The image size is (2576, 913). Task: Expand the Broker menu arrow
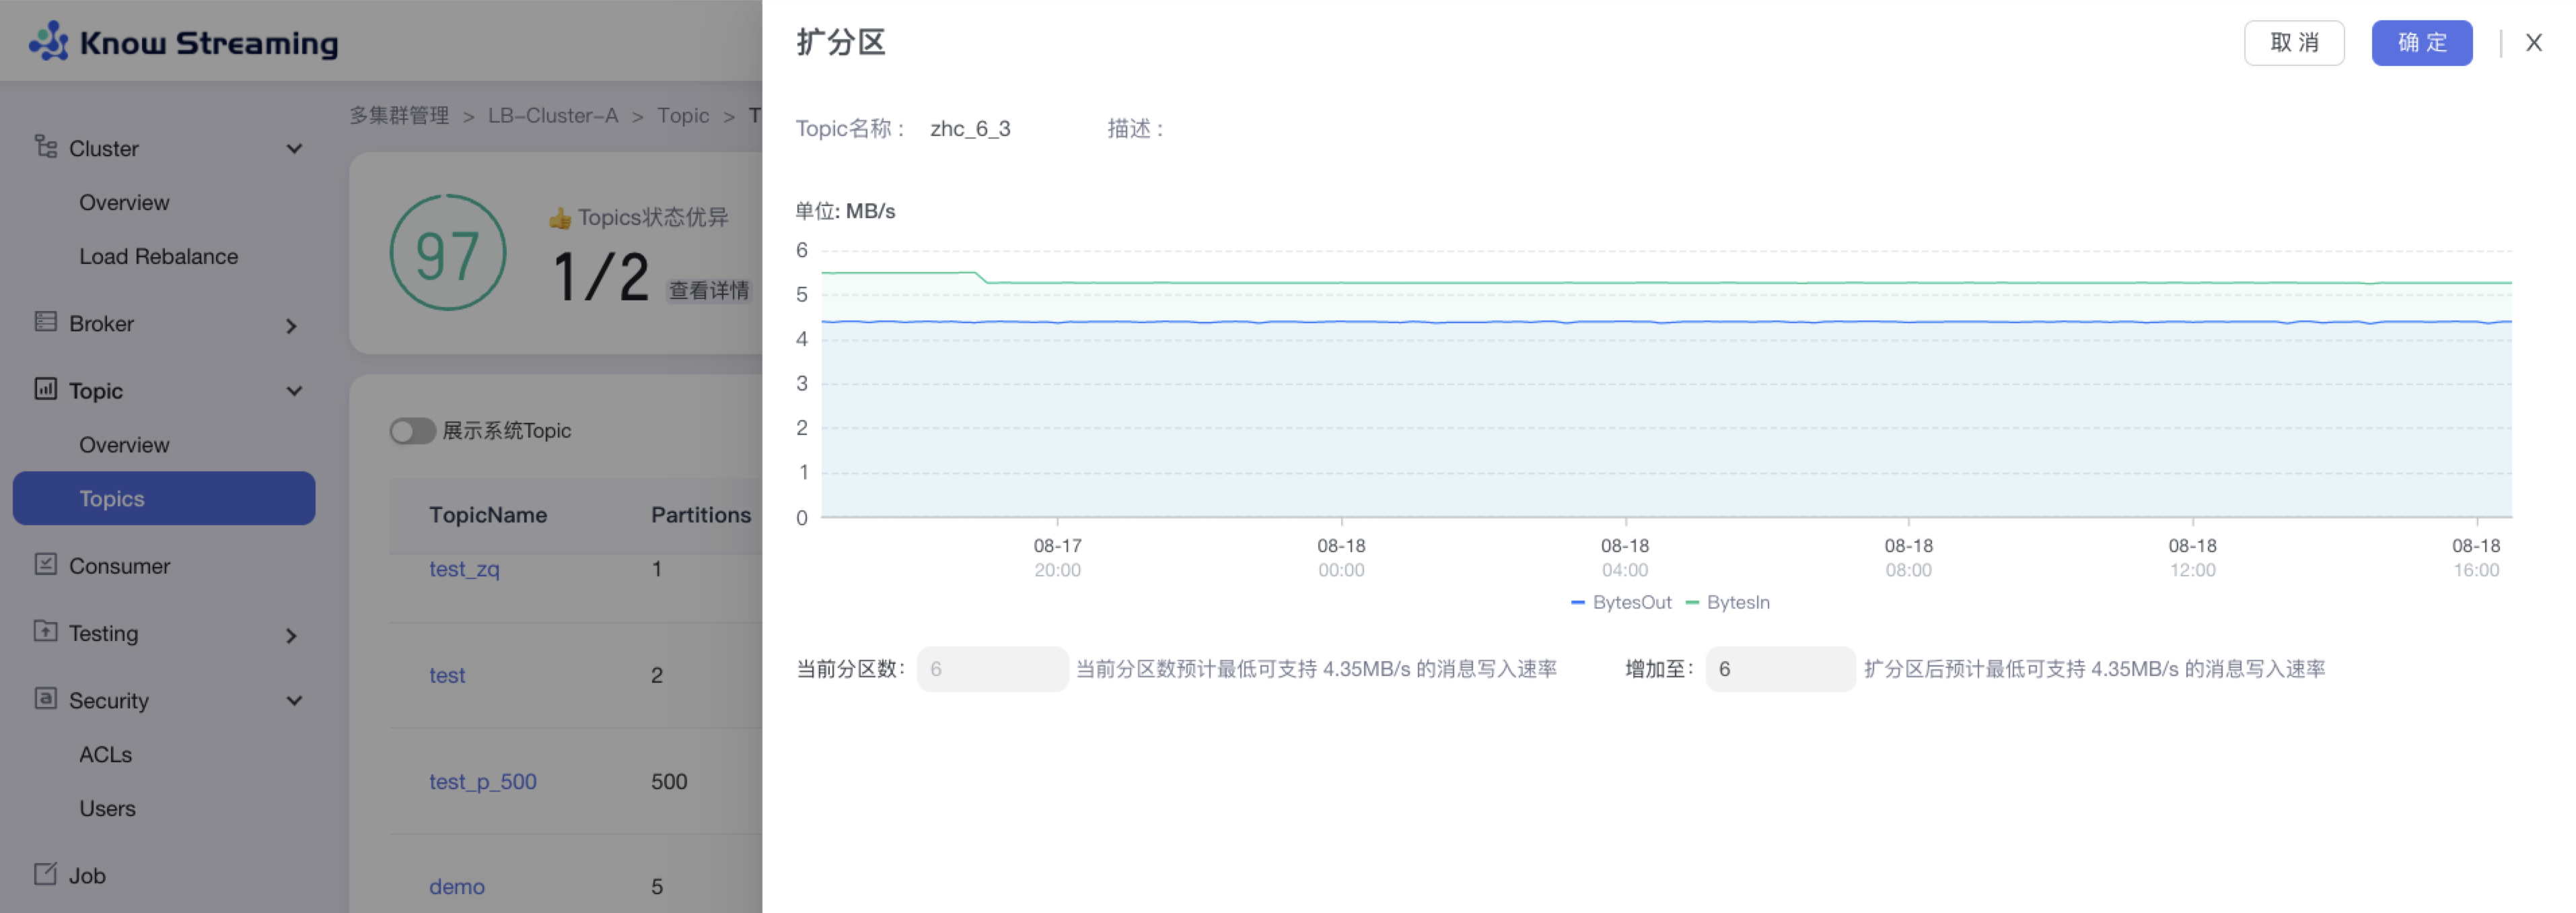click(x=291, y=326)
